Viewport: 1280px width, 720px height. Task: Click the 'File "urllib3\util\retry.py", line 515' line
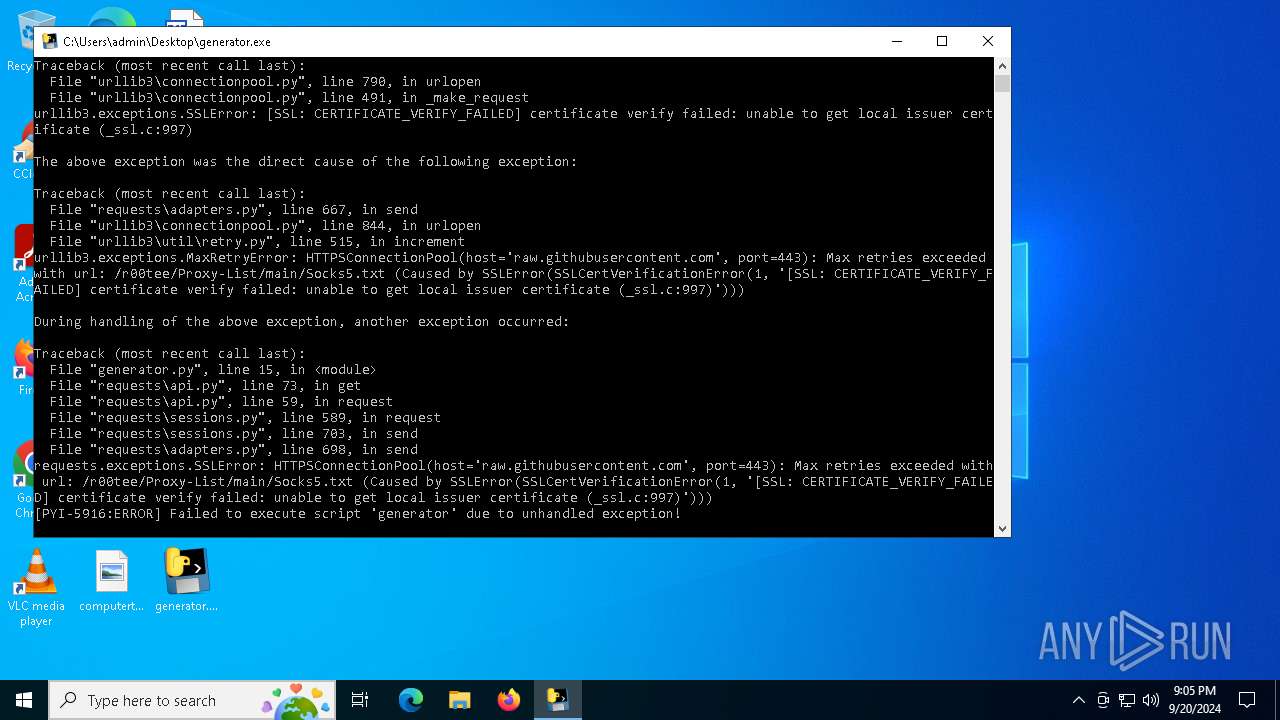click(257, 241)
